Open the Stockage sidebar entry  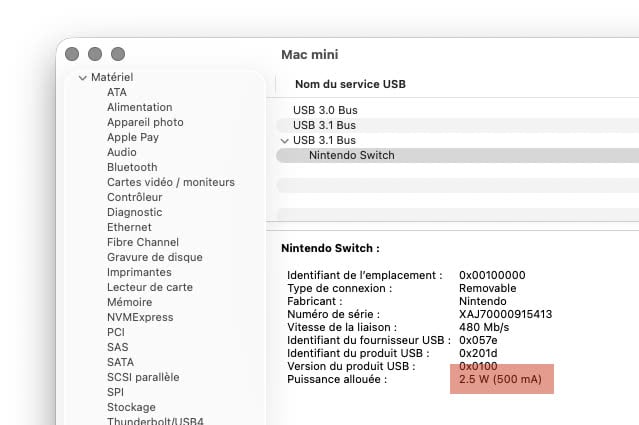(131, 407)
